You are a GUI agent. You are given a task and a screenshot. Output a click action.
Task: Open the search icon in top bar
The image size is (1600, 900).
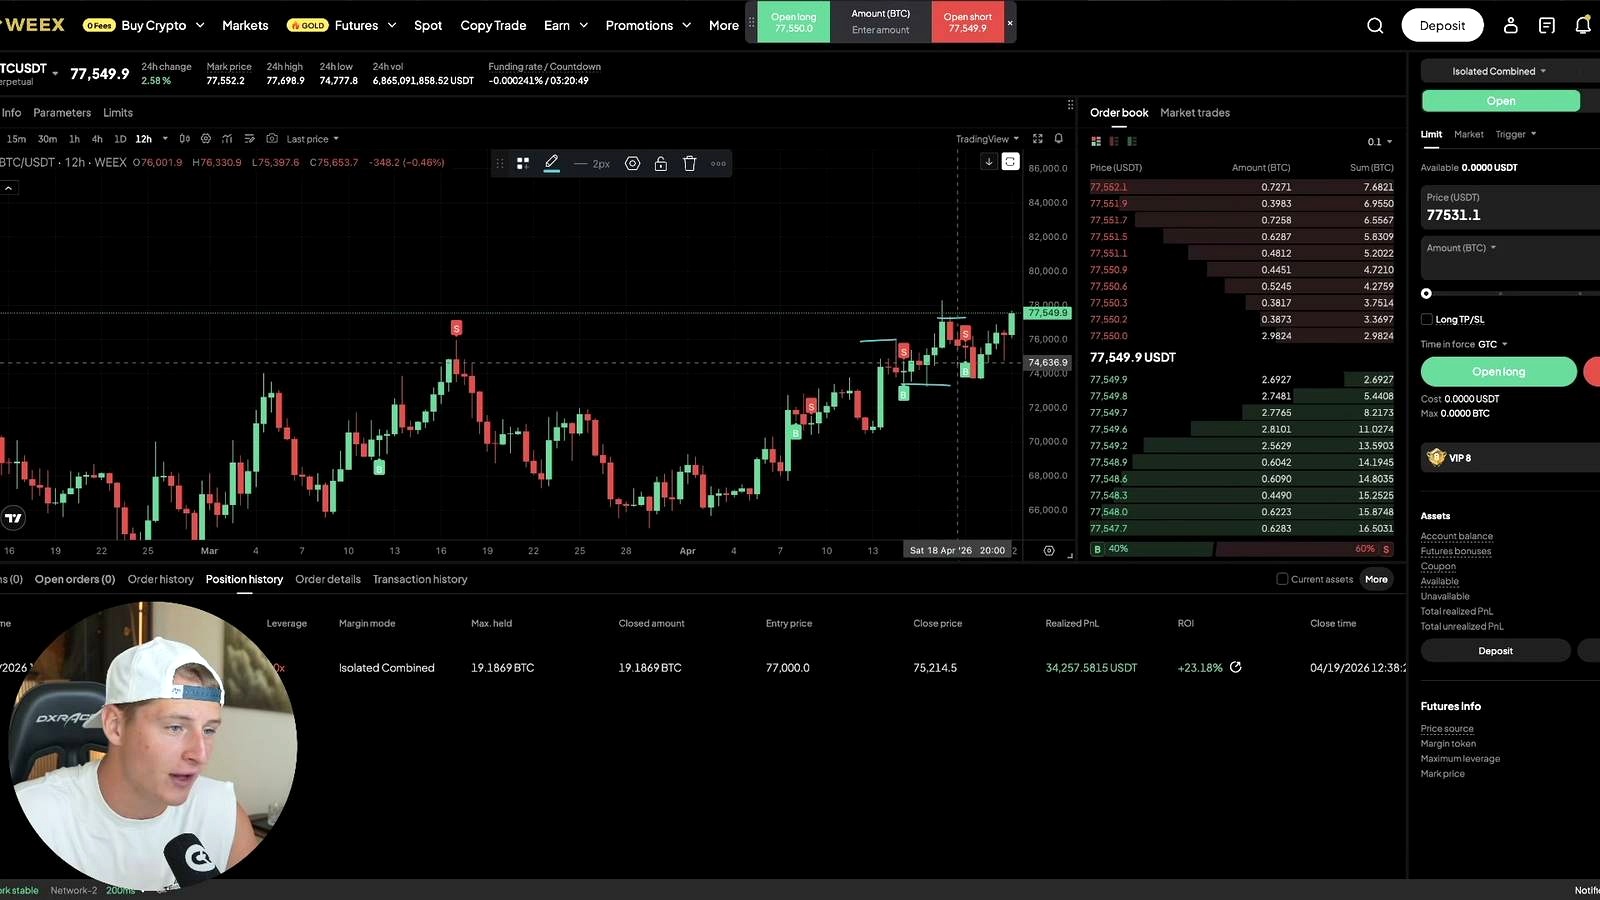click(1375, 26)
